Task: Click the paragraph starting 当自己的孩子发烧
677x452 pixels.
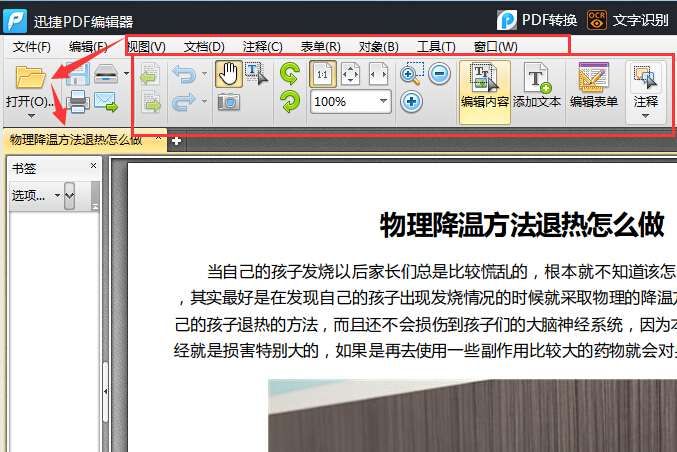Action: [426, 311]
